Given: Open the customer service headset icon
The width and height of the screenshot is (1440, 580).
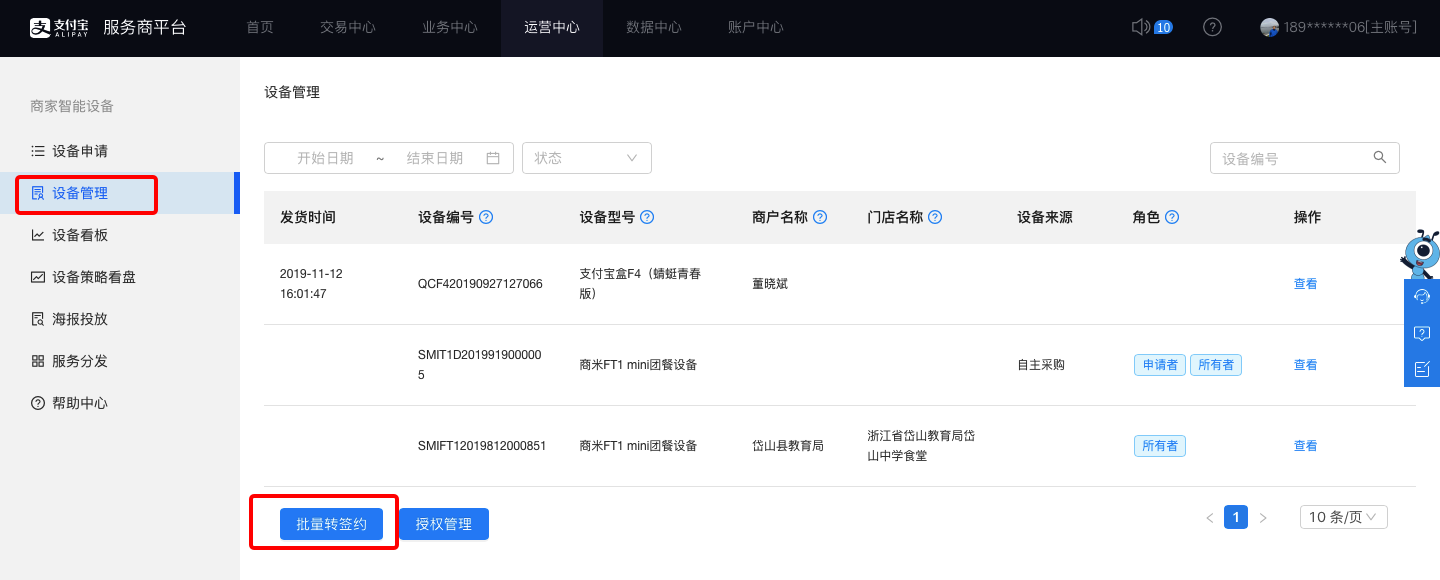Looking at the screenshot, I should pos(1422,297).
